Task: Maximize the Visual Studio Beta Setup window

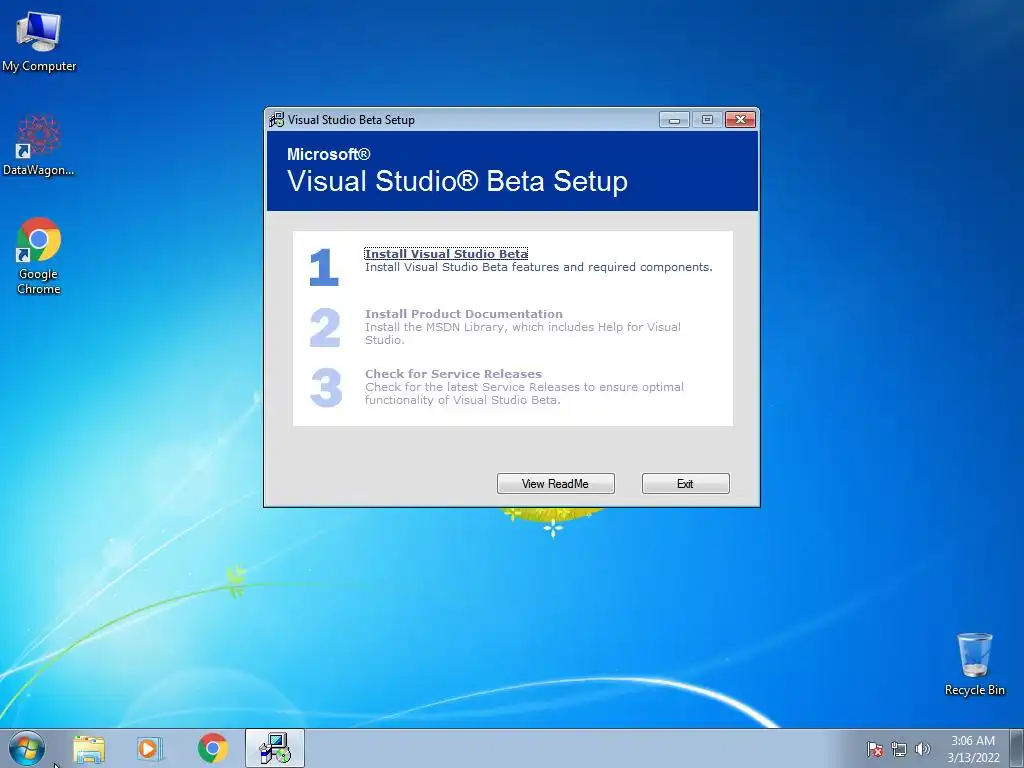Action: pyautogui.click(x=707, y=120)
